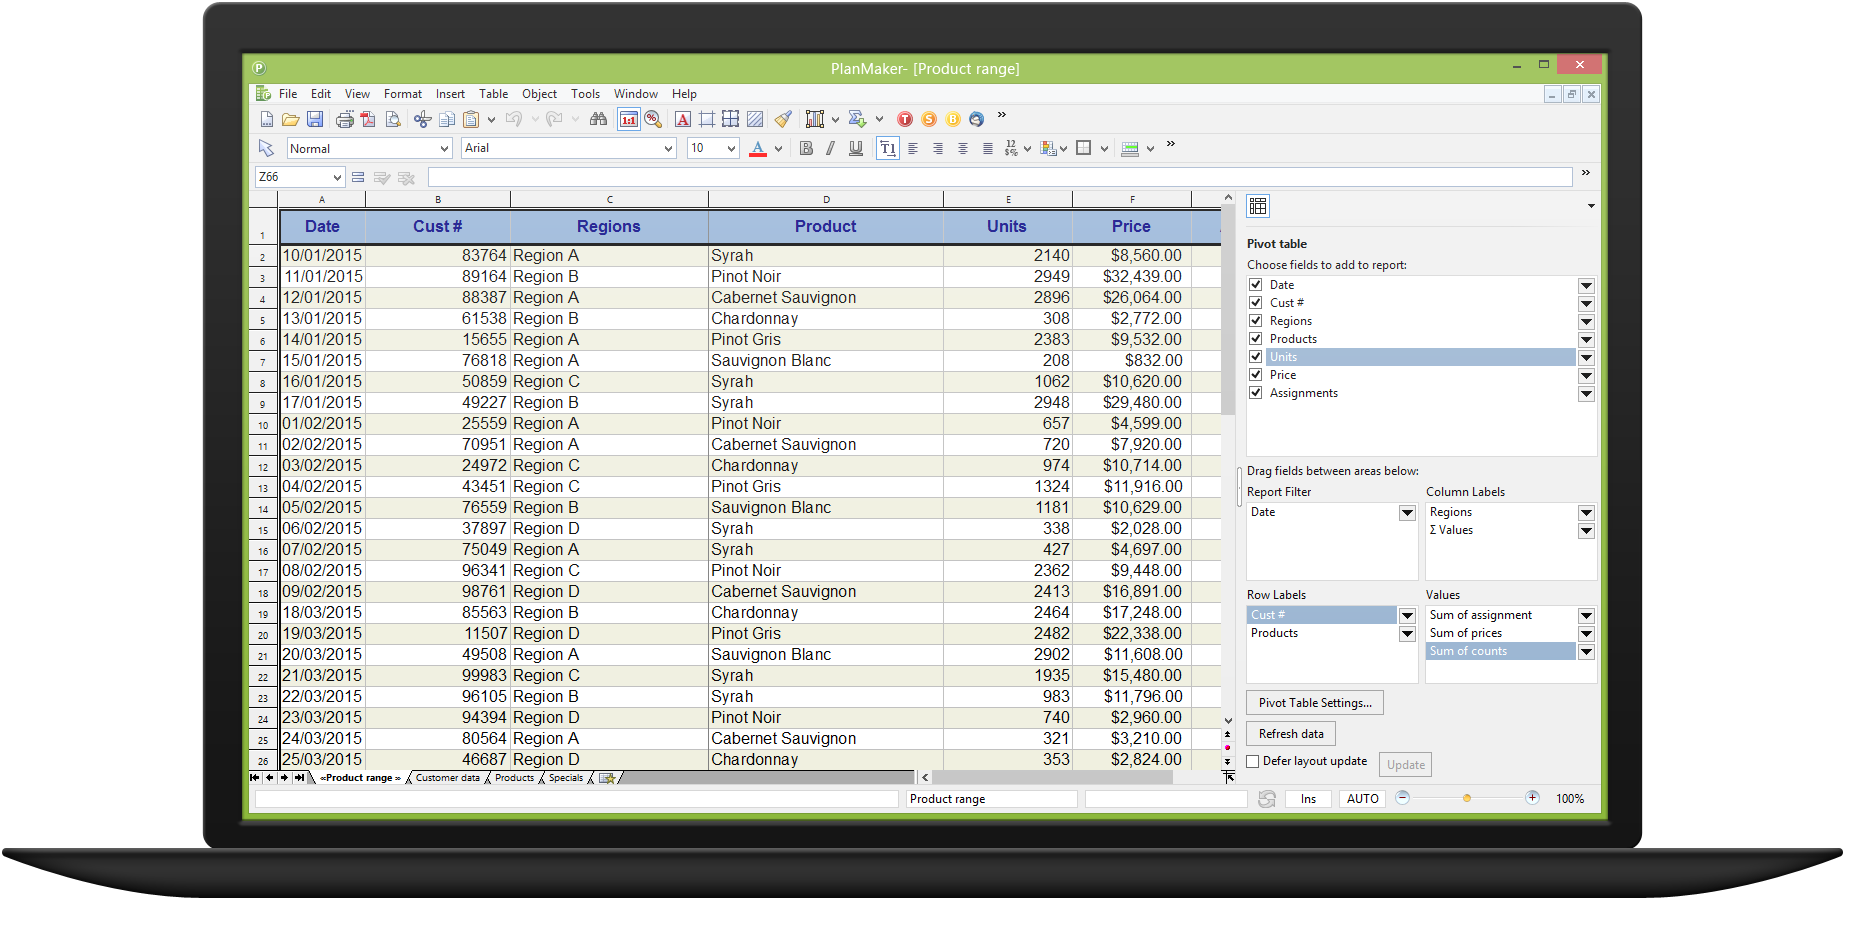The image size is (1850, 930).
Task: Click the pivot table sidebar icon
Action: [x=1258, y=206]
